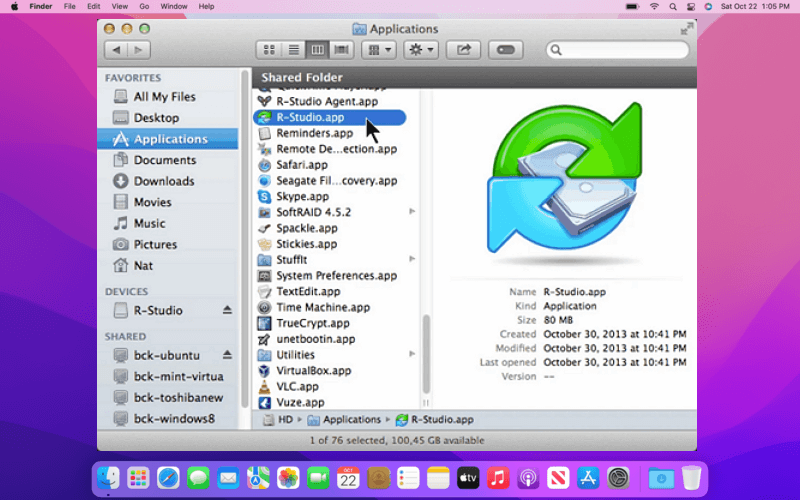Viewport: 800px width, 500px height.
Task: Select R-Studio.app in the list
Action: [330, 117]
